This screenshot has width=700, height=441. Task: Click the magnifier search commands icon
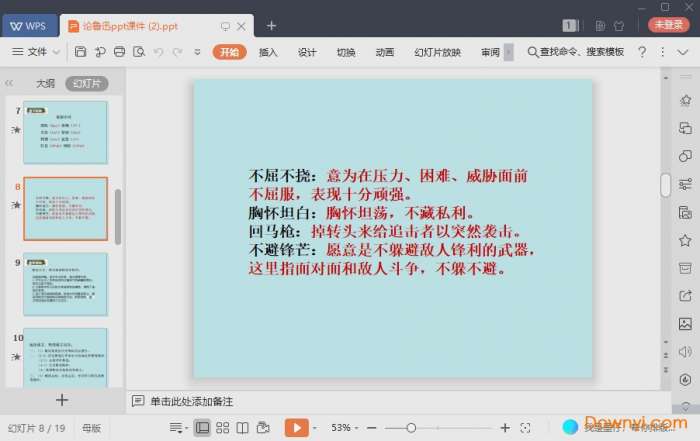532,52
